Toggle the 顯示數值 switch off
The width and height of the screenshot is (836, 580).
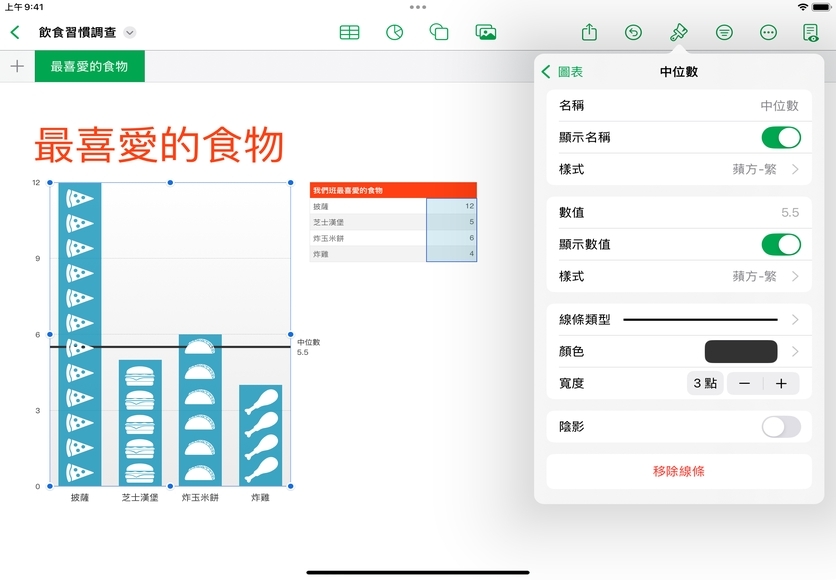(780, 244)
